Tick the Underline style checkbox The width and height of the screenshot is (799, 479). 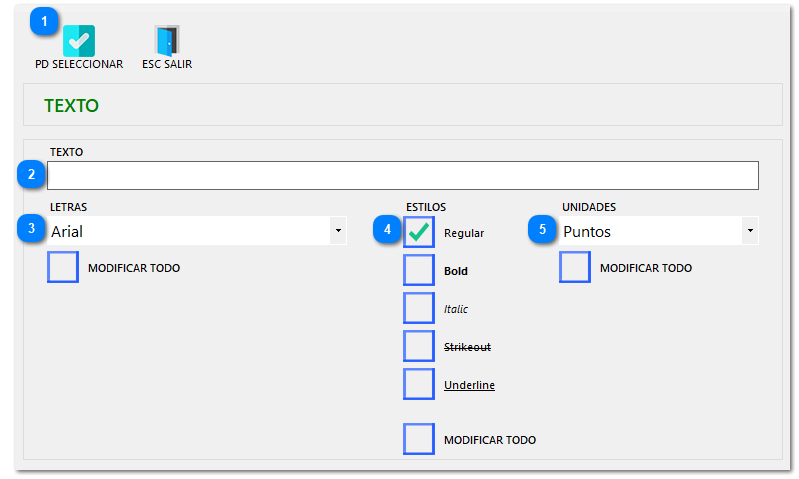pyautogui.click(x=419, y=384)
